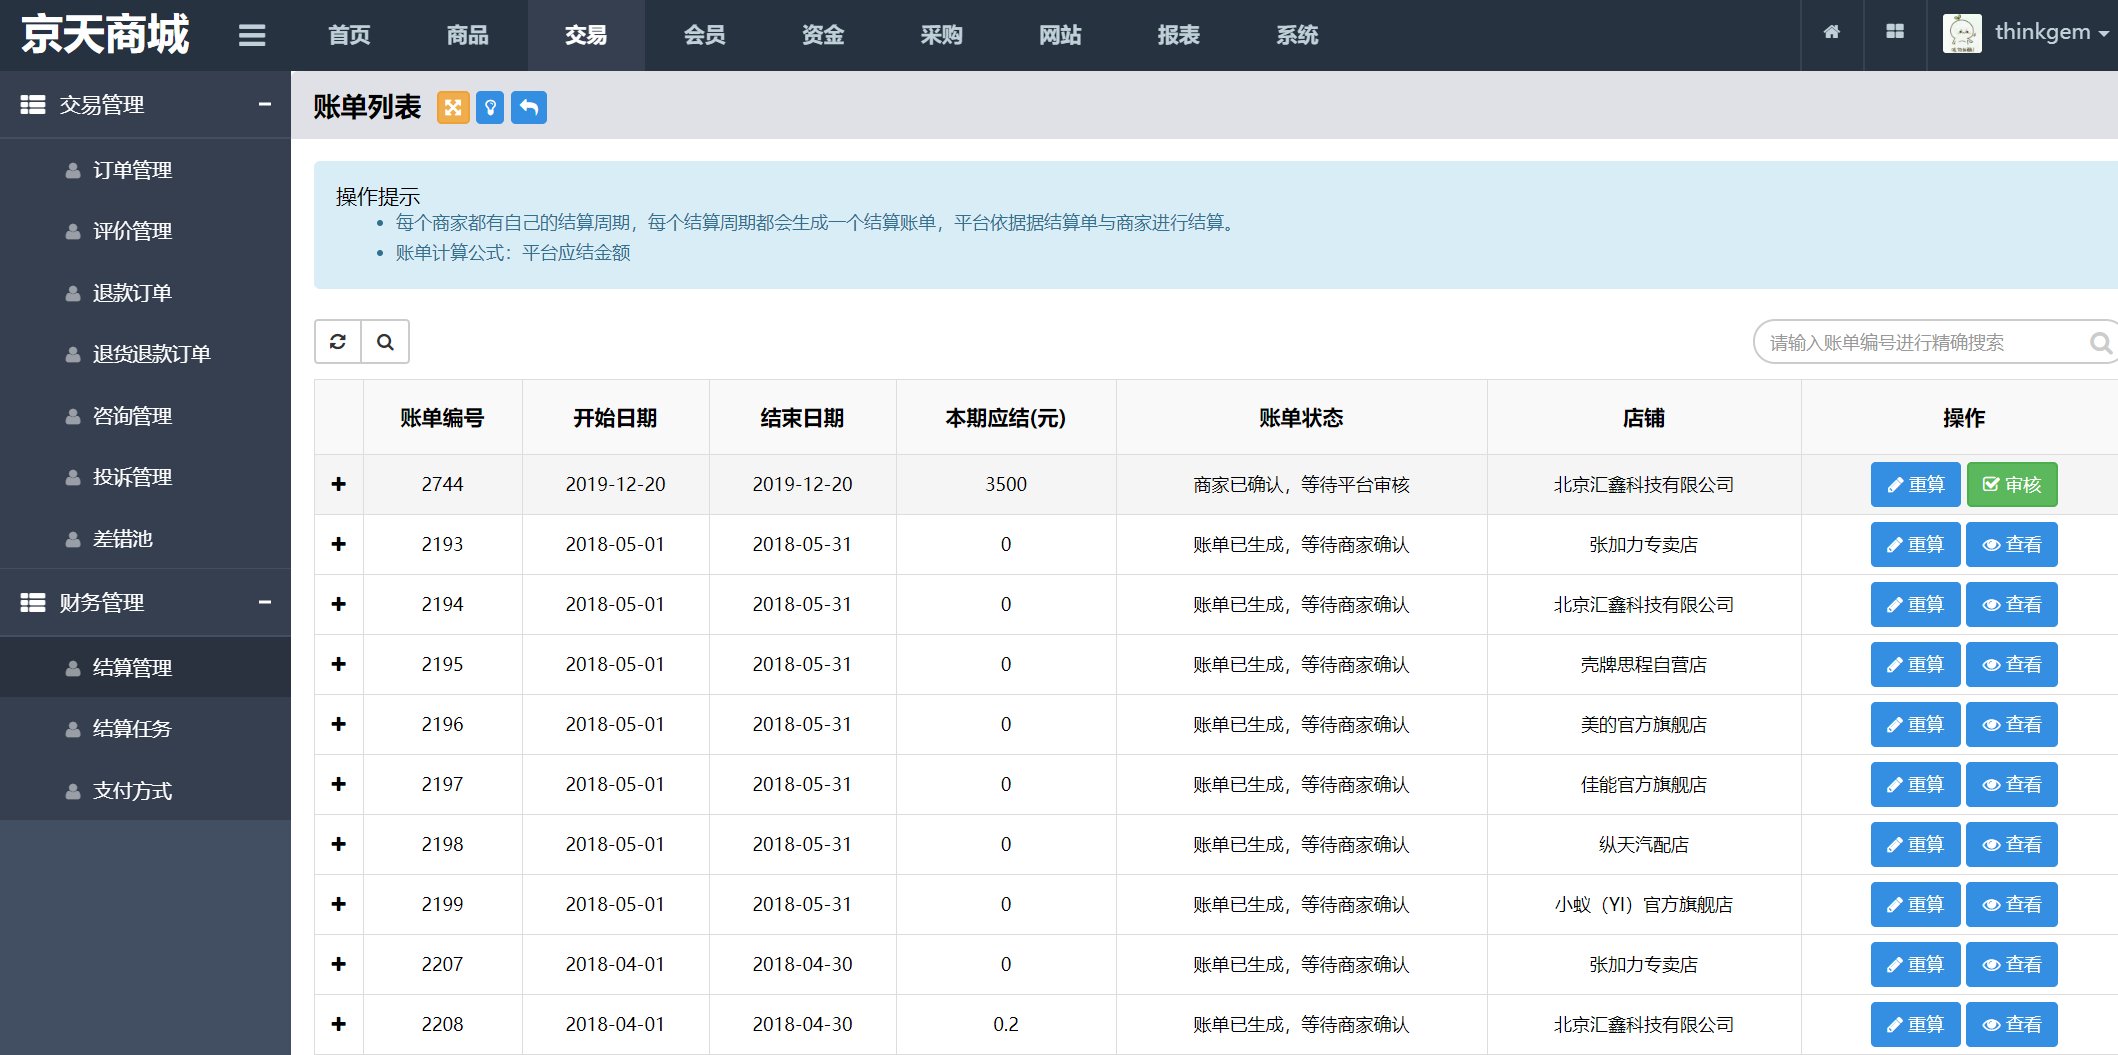2118x1055 pixels.
Task: Expand row details for bill 2199
Action: 339,904
